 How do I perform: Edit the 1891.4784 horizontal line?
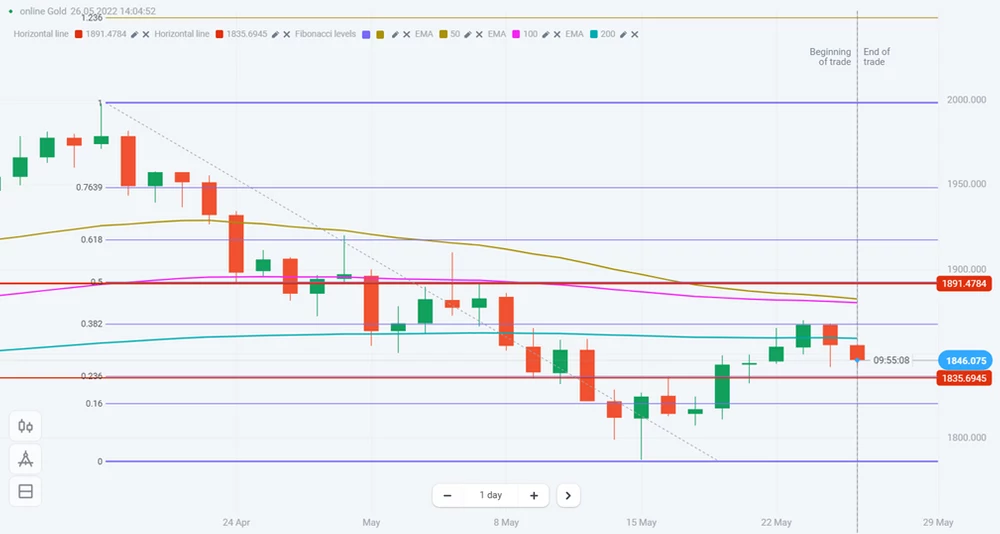(134, 34)
